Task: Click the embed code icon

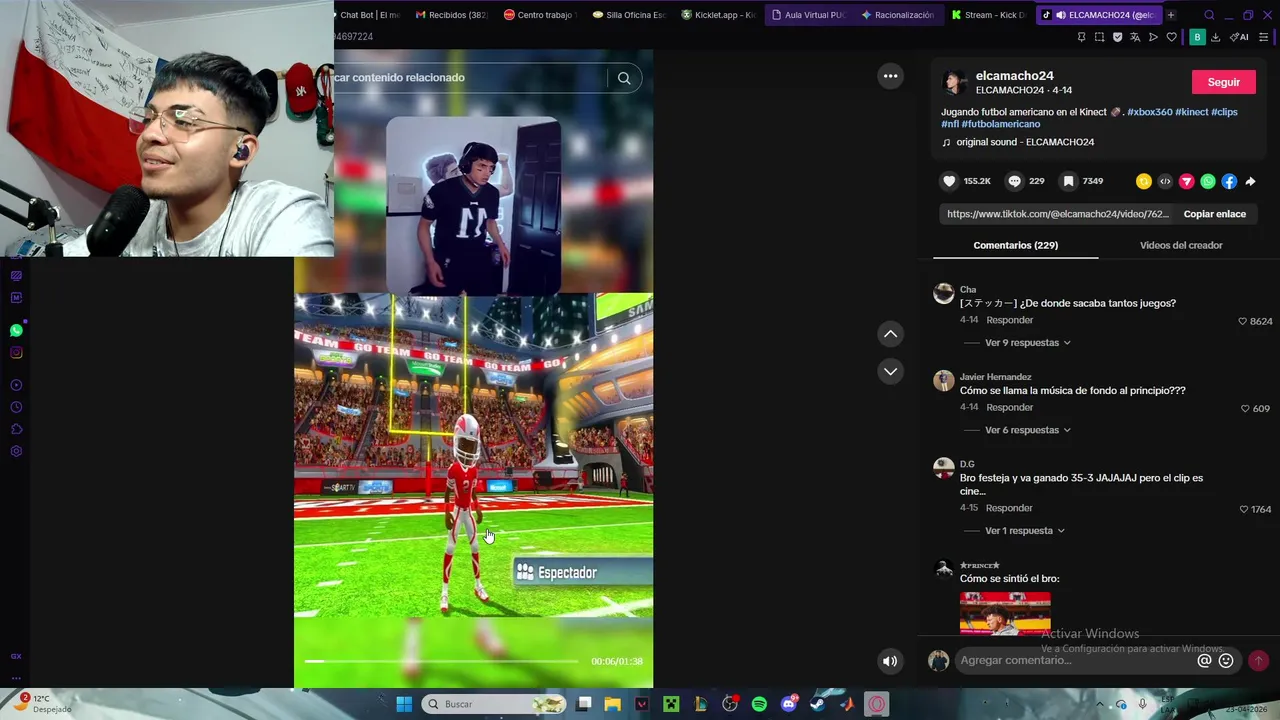Action: coord(1165,181)
